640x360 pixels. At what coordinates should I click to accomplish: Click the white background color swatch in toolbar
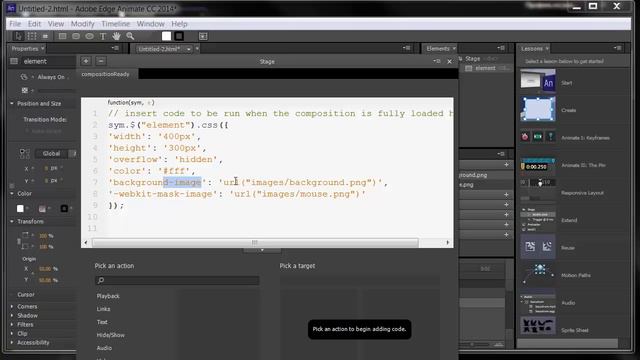click(x=167, y=36)
